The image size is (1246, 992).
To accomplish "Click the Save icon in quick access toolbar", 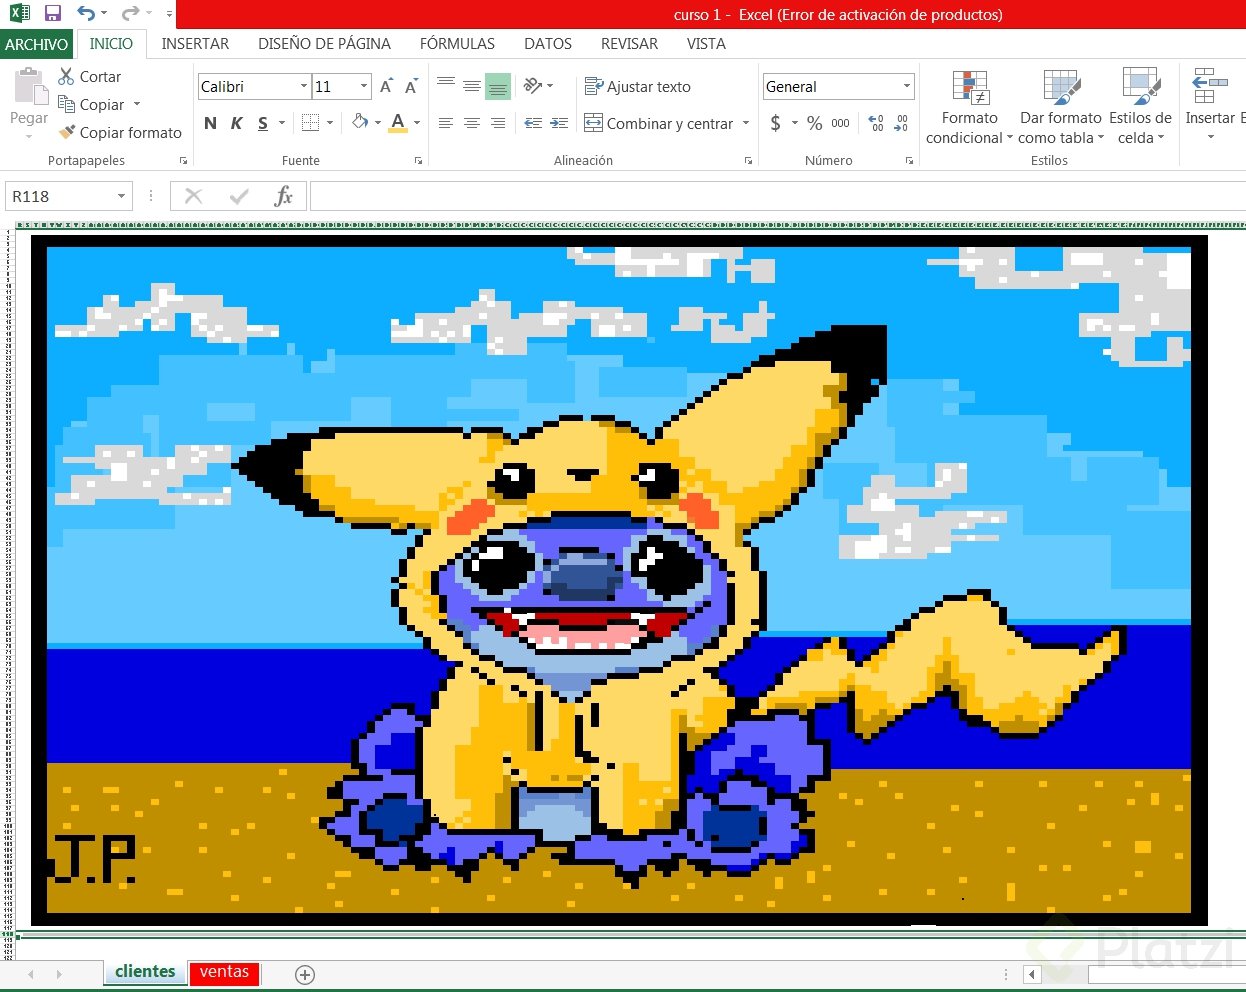I will [53, 14].
